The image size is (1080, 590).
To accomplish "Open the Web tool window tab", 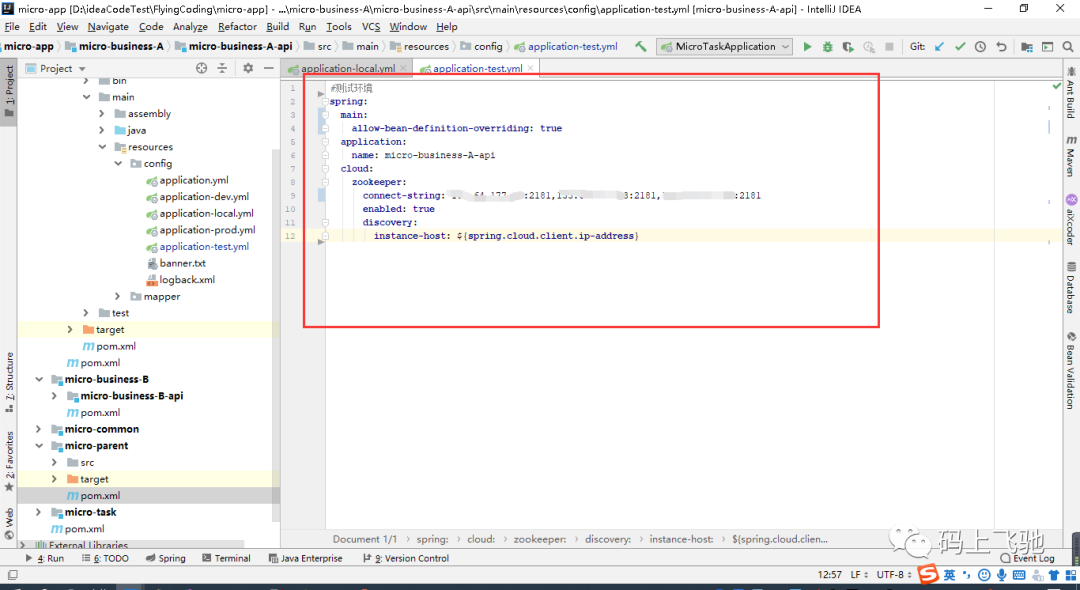I will pos(9,524).
